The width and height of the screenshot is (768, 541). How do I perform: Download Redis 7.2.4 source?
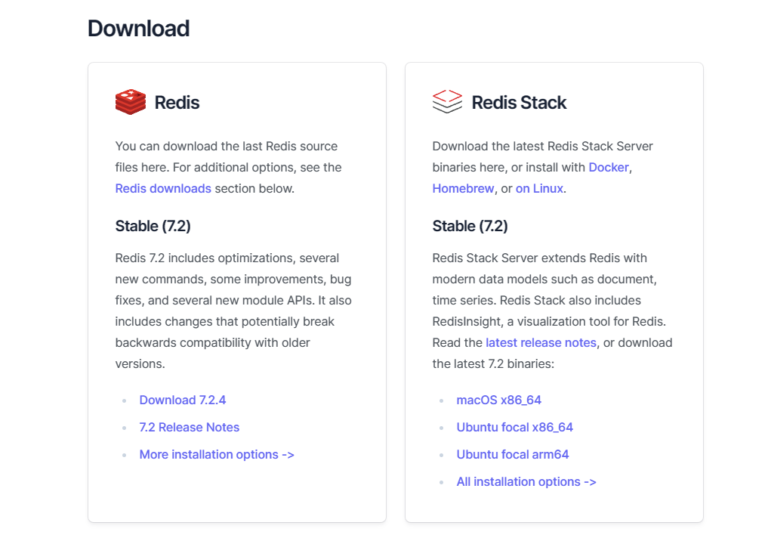182,400
